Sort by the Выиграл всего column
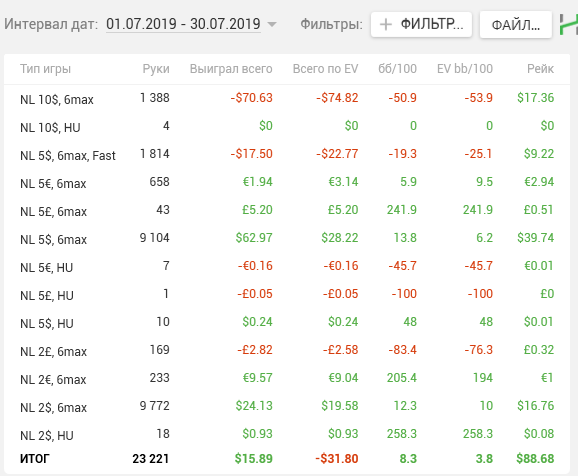578x476 pixels. [x=231, y=69]
